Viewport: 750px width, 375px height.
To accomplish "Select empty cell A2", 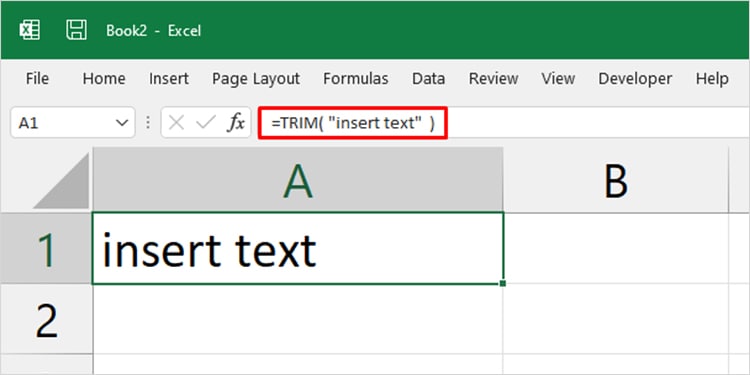I will pos(298,319).
